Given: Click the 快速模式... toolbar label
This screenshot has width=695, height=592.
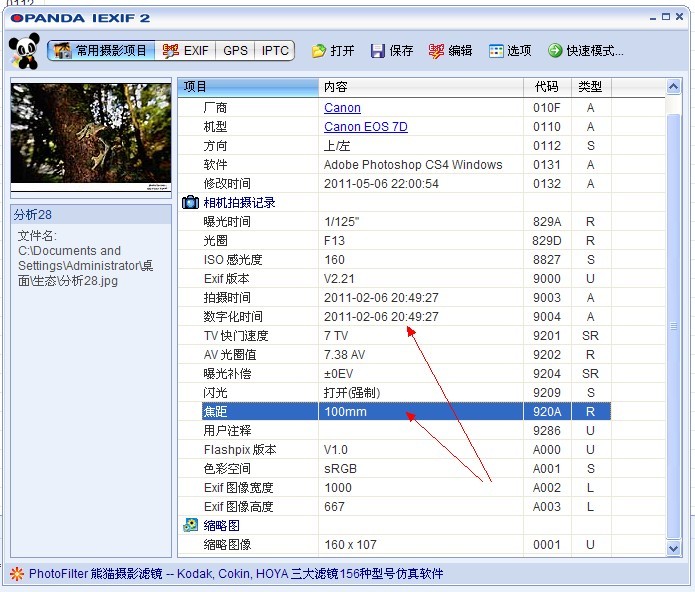Looking at the screenshot, I should [x=595, y=51].
